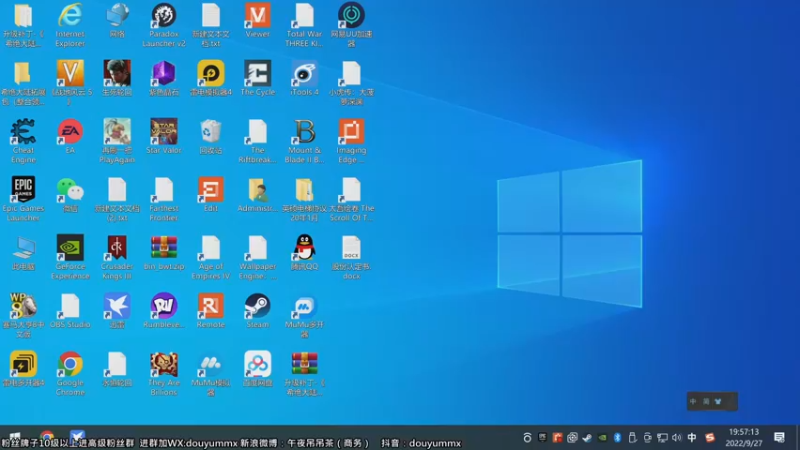Open They Are Billions shortcut

coord(164,373)
